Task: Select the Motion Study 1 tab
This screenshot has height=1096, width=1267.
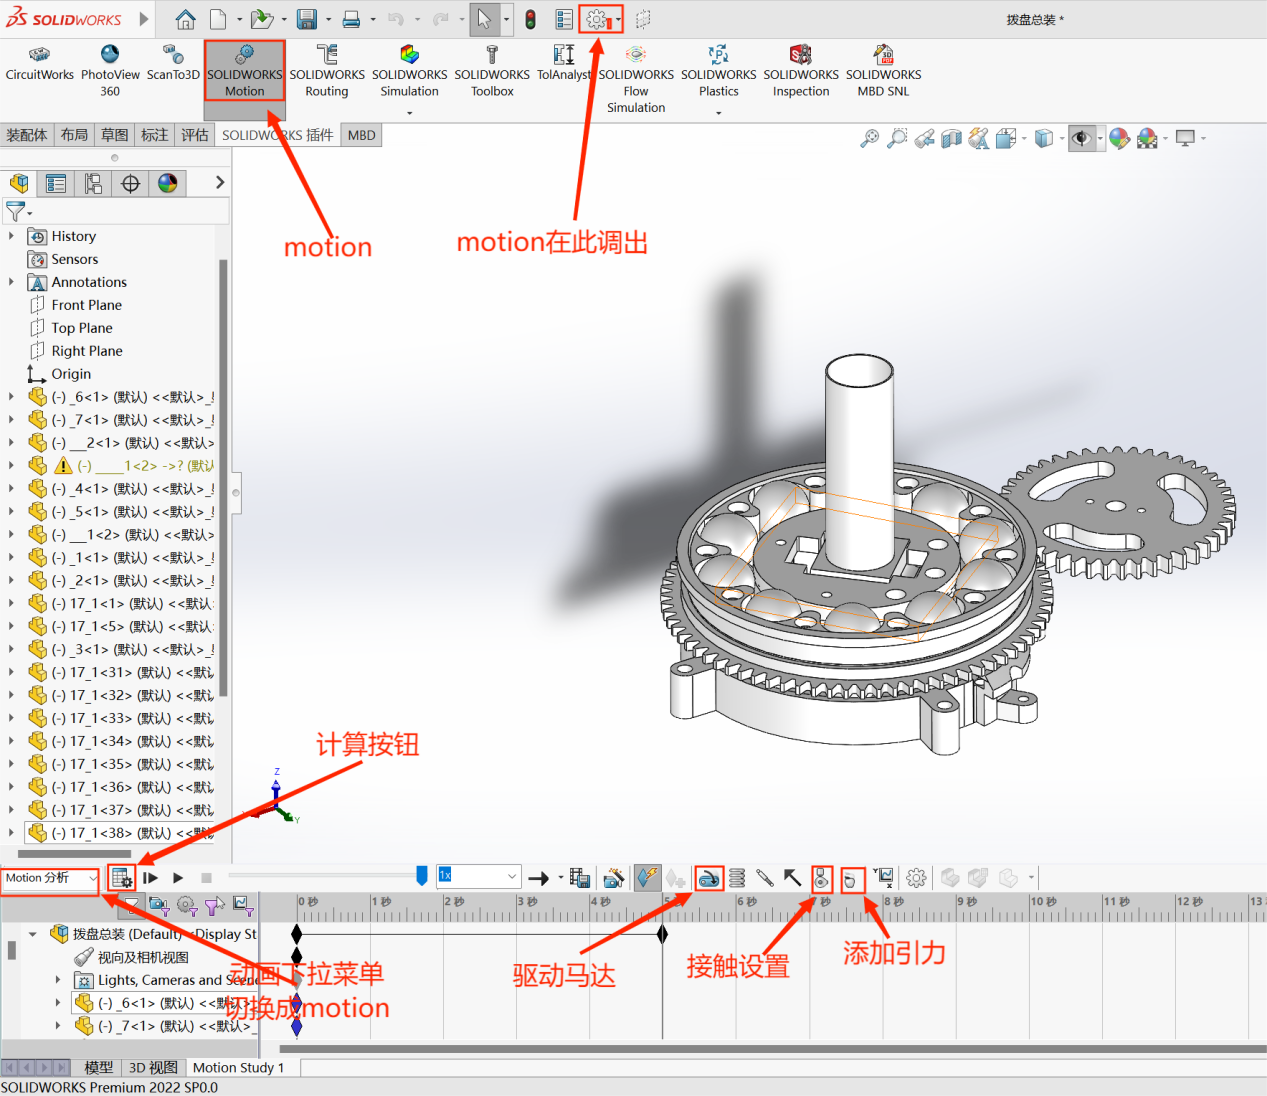Action: (x=239, y=1068)
